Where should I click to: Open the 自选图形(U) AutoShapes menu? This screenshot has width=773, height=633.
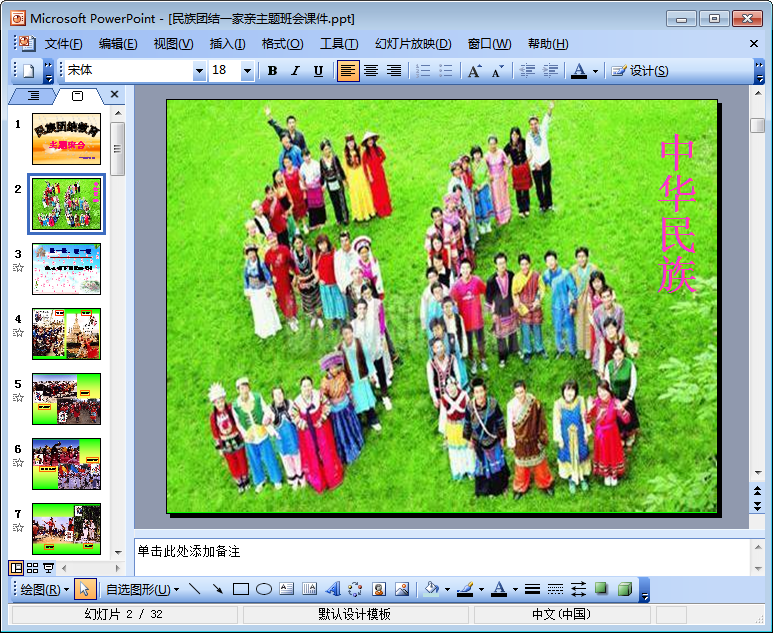point(142,589)
